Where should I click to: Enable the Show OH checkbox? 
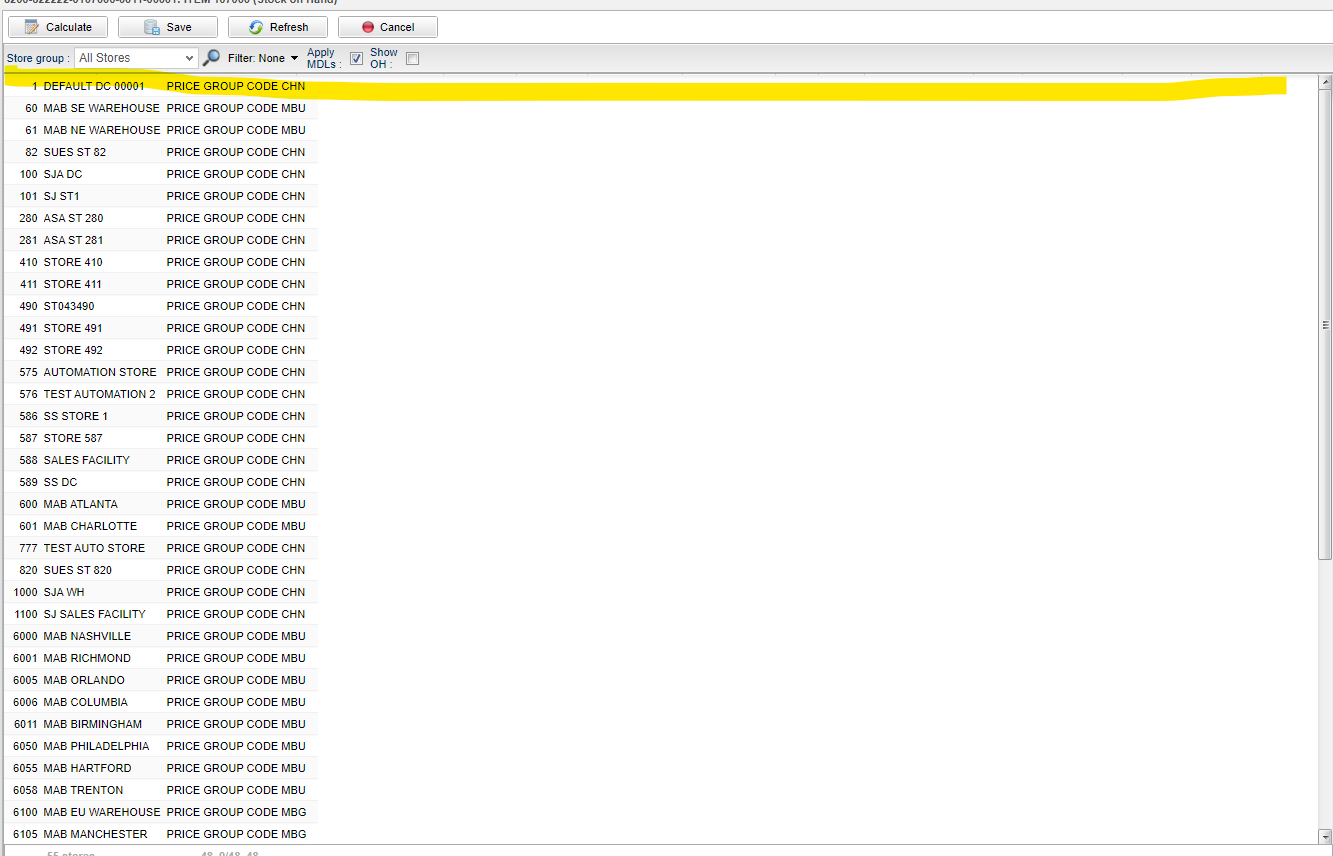pyautogui.click(x=412, y=59)
